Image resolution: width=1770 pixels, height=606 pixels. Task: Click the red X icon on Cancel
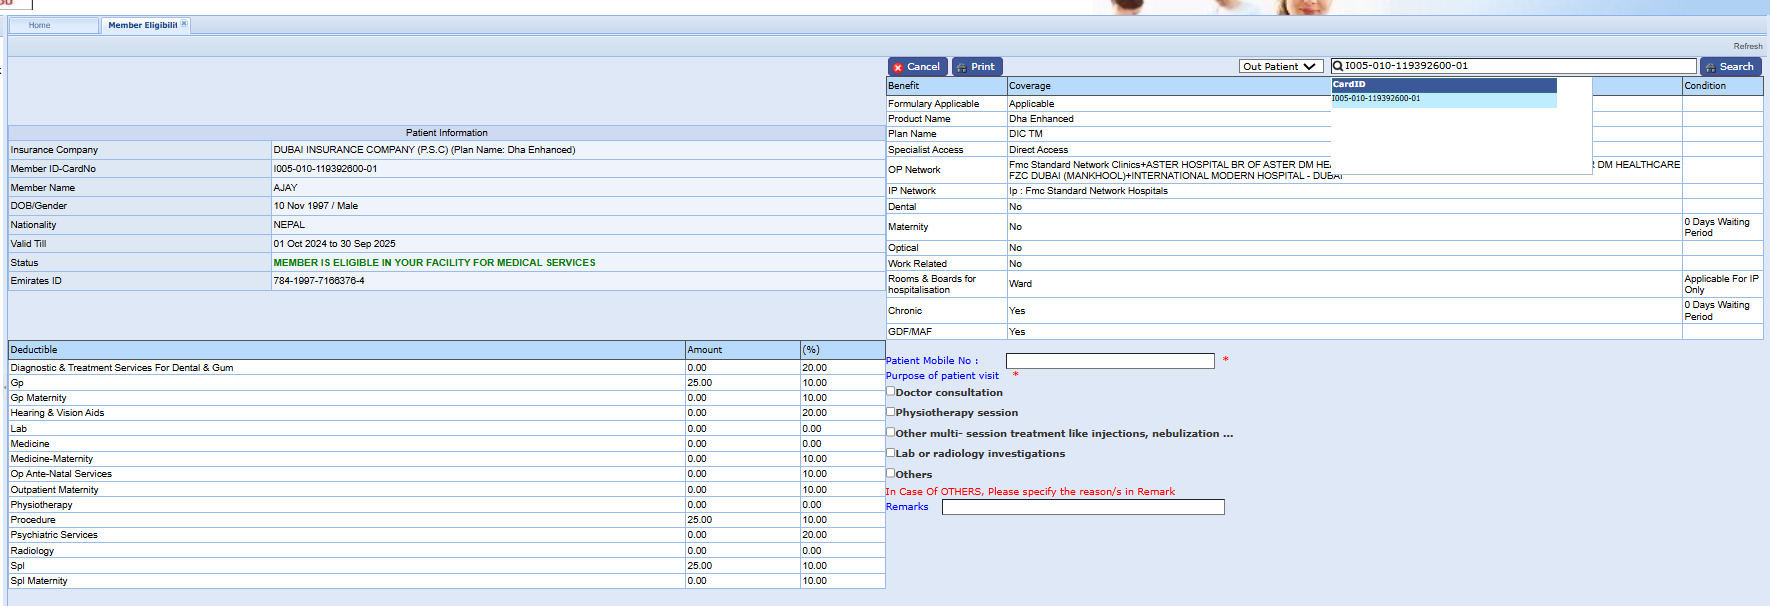coord(898,68)
